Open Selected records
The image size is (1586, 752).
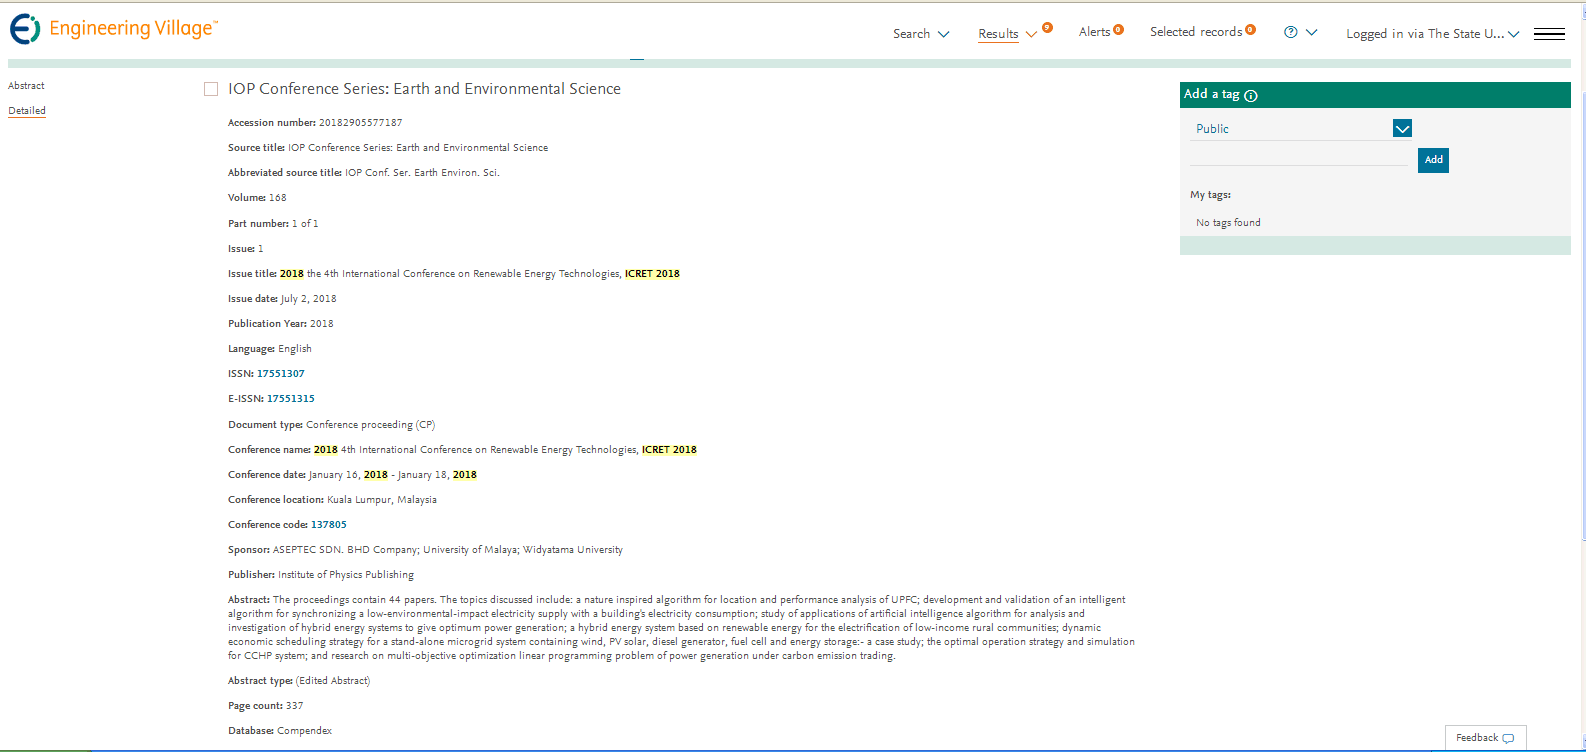1196,32
